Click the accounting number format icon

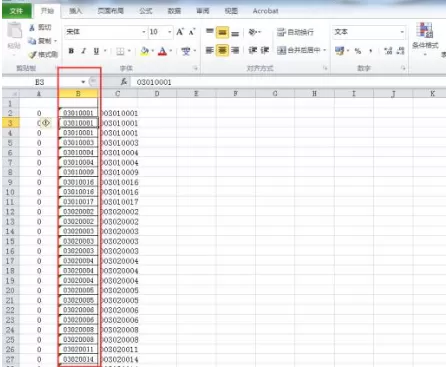click(339, 51)
